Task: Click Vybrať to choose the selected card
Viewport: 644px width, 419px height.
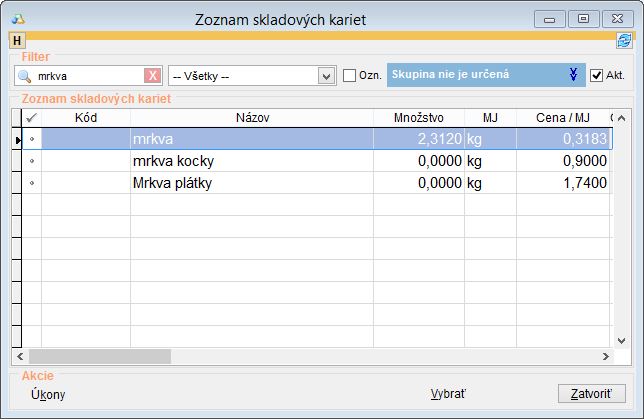Action: 447,394
